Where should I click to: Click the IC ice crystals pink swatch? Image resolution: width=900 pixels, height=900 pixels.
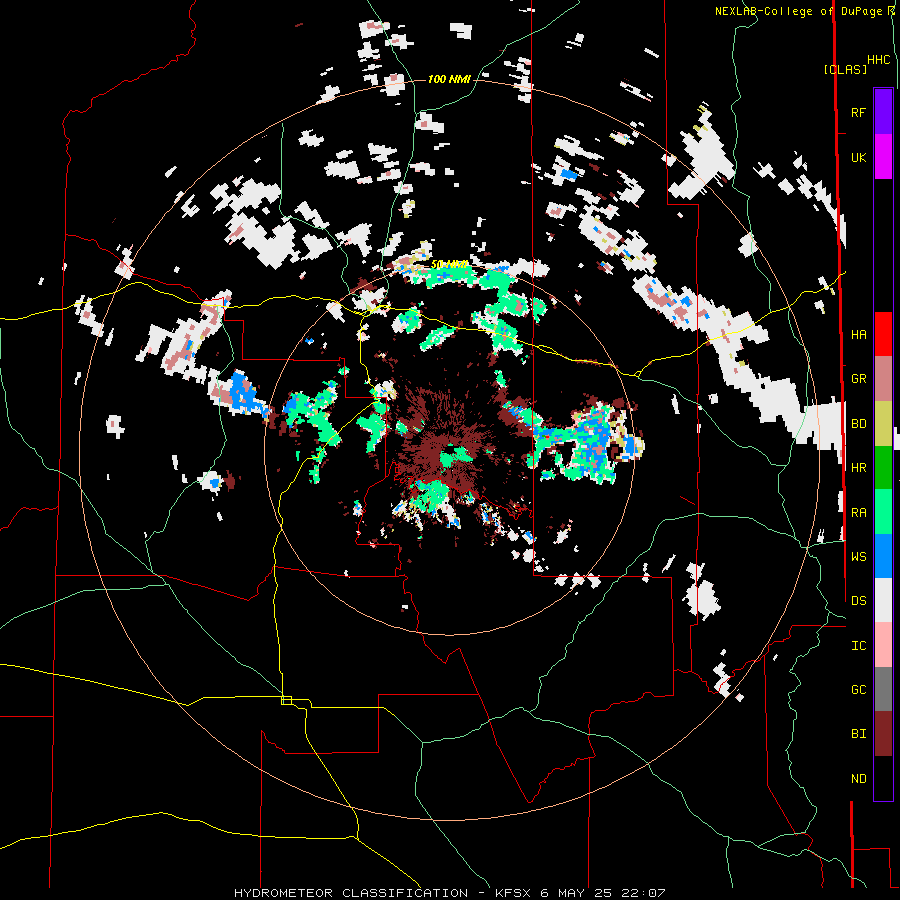coord(883,645)
